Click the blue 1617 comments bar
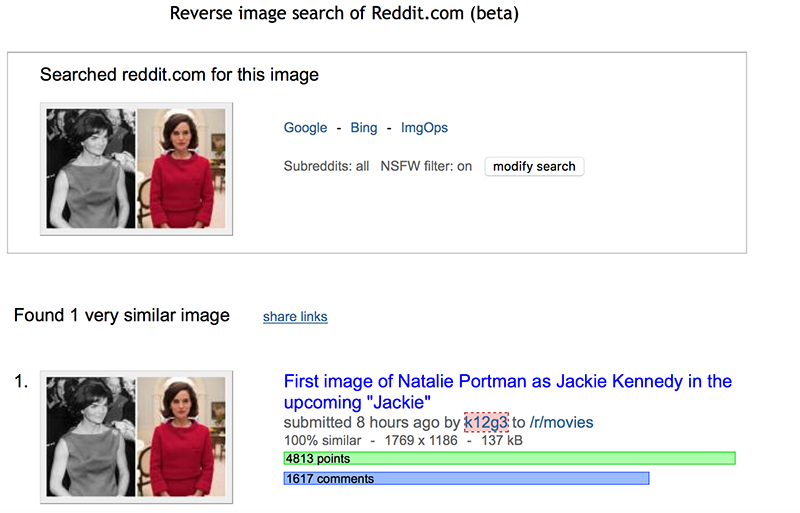The width and height of the screenshot is (800, 513). pyautogui.click(x=466, y=479)
